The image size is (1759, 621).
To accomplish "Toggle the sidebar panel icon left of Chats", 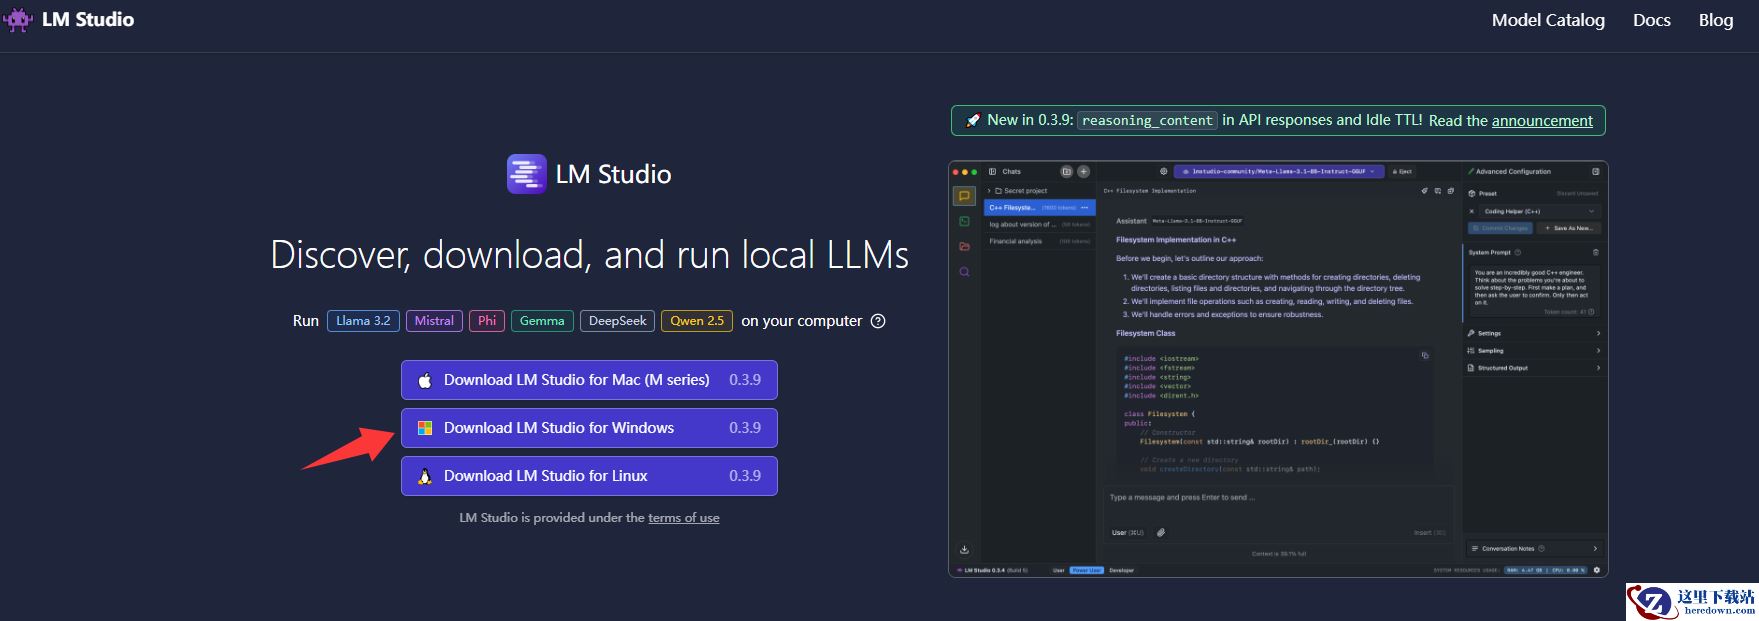I will coord(993,172).
